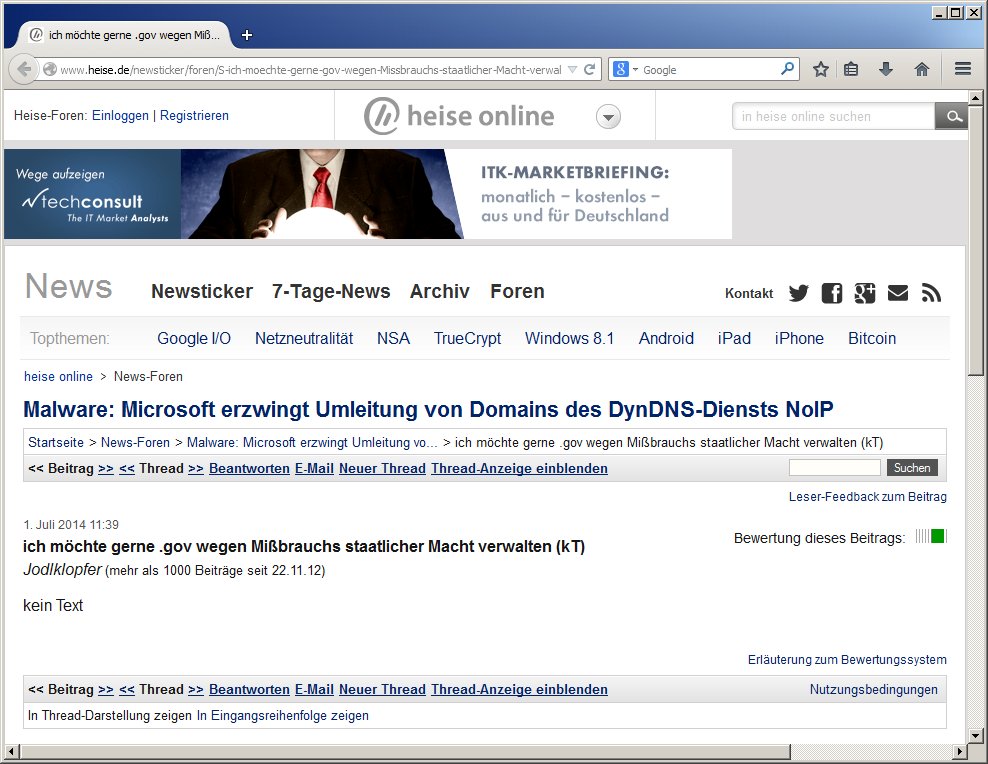Click the Kontakt link
The width and height of the screenshot is (988, 764).
[749, 294]
